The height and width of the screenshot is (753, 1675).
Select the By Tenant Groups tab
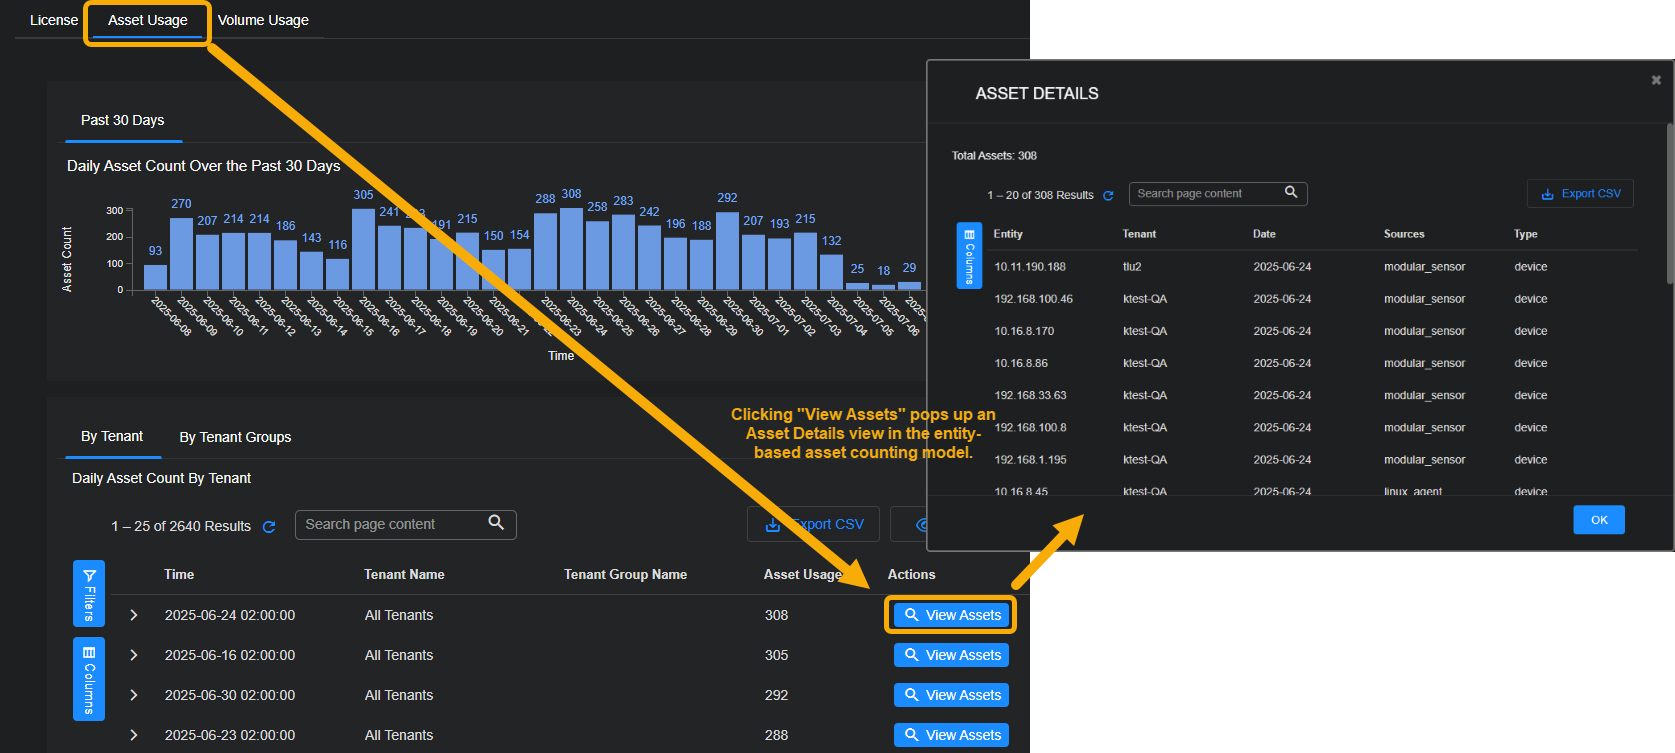pyautogui.click(x=235, y=437)
